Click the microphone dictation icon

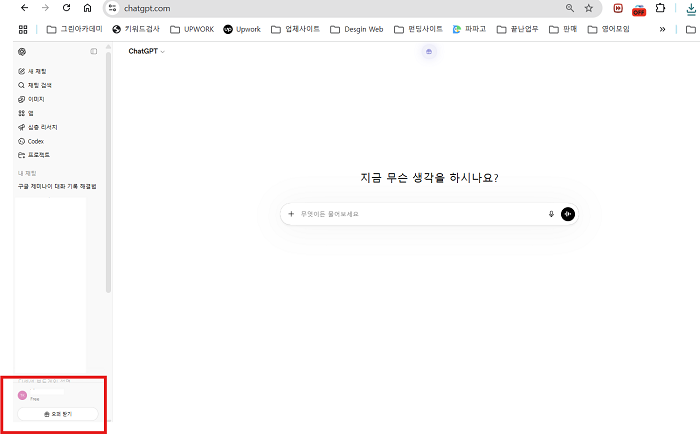(551, 214)
